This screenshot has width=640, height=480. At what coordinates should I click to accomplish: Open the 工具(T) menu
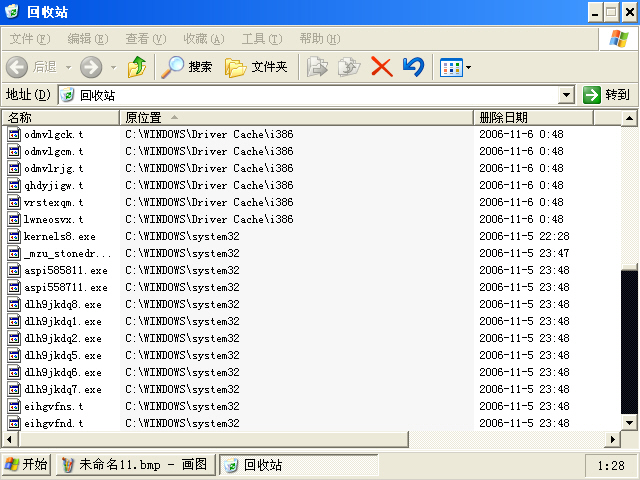click(262, 39)
